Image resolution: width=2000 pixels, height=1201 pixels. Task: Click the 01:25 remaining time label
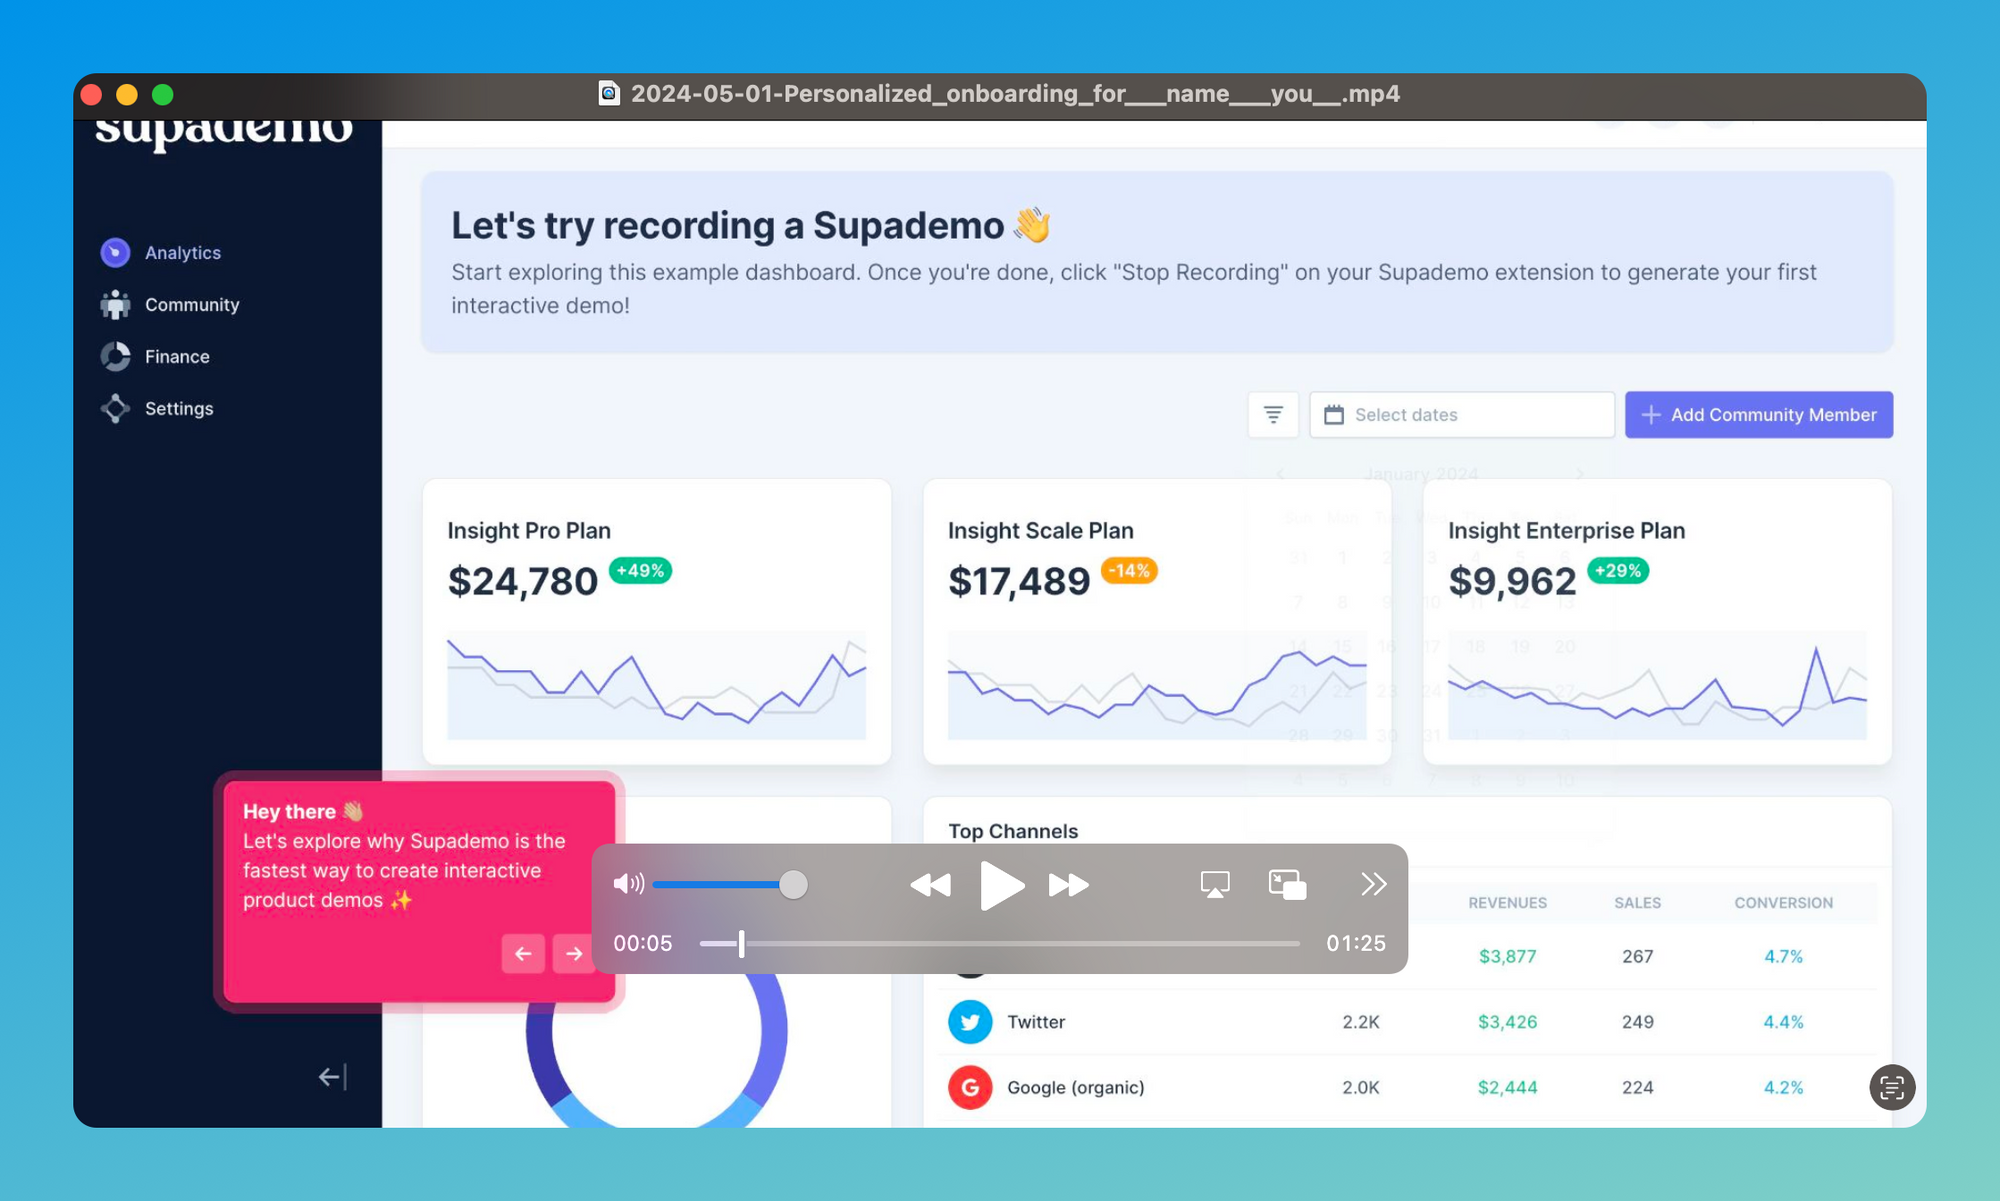(1356, 943)
